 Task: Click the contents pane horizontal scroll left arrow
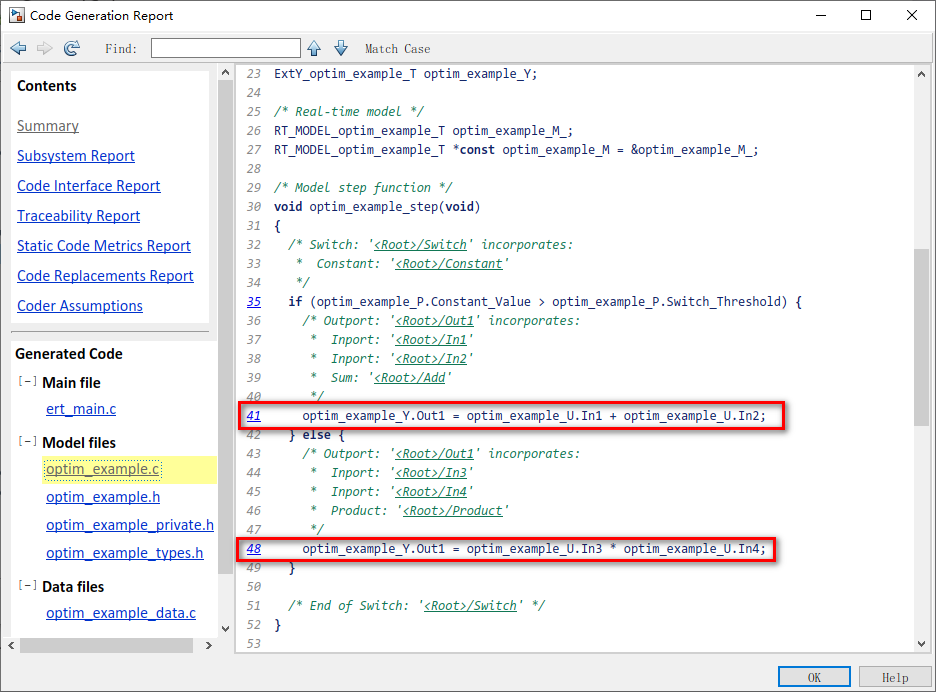(x=11, y=645)
